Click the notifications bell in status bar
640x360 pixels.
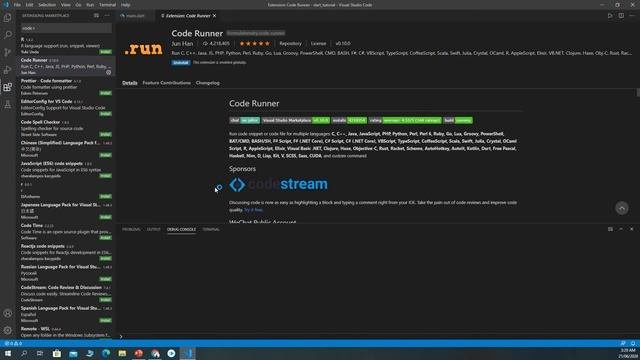(x=633, y=343)
